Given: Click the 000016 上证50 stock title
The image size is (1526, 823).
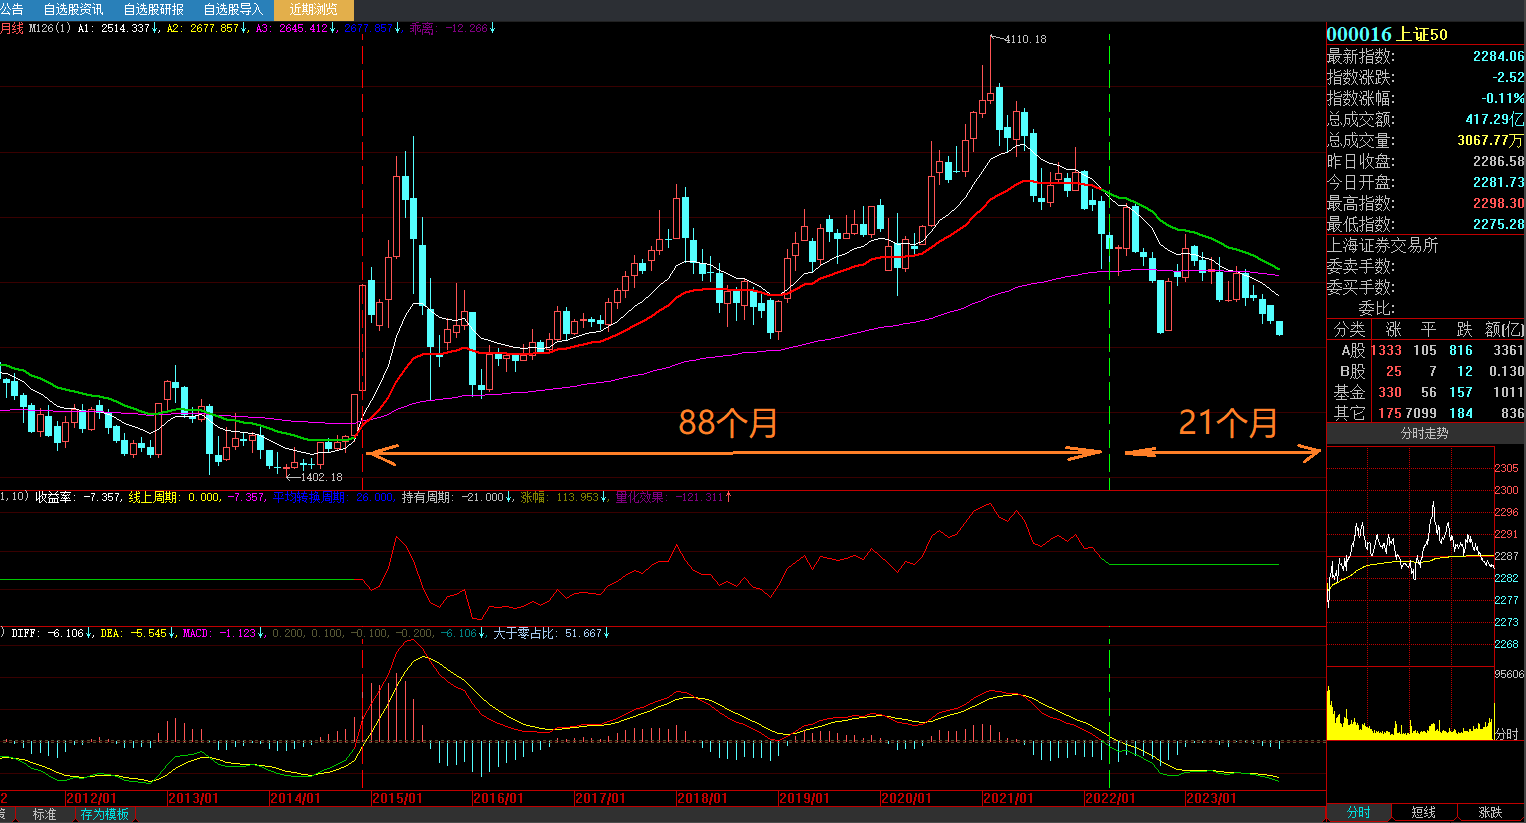Looking at the screenshot, I should (x=1387, y=34).
